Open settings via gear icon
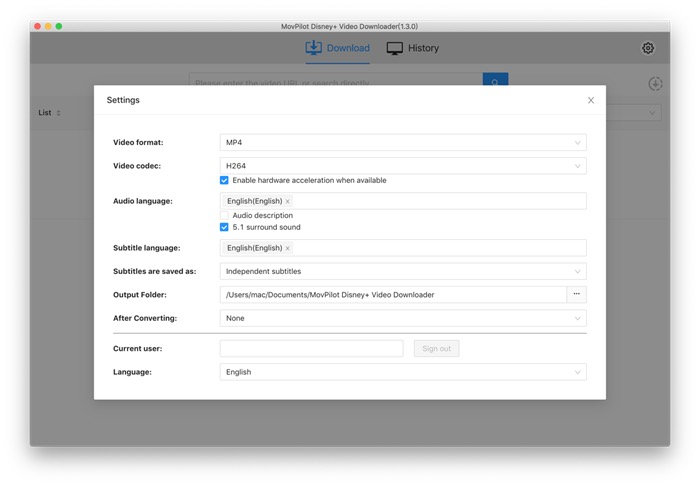 tap(648, 48)
